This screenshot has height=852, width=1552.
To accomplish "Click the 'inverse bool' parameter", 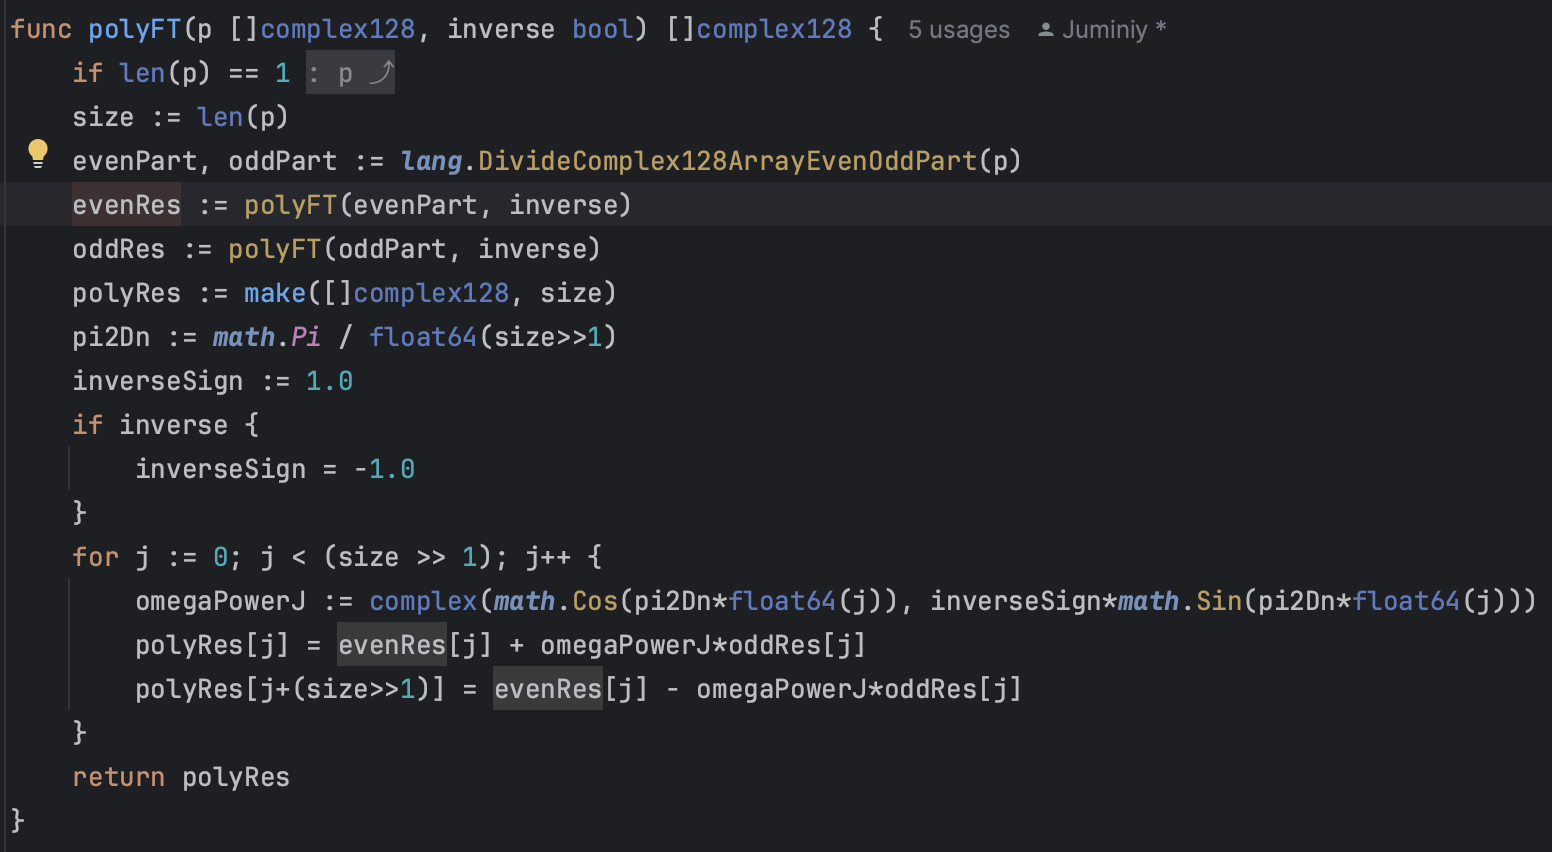I will click(x=540, y=29).
